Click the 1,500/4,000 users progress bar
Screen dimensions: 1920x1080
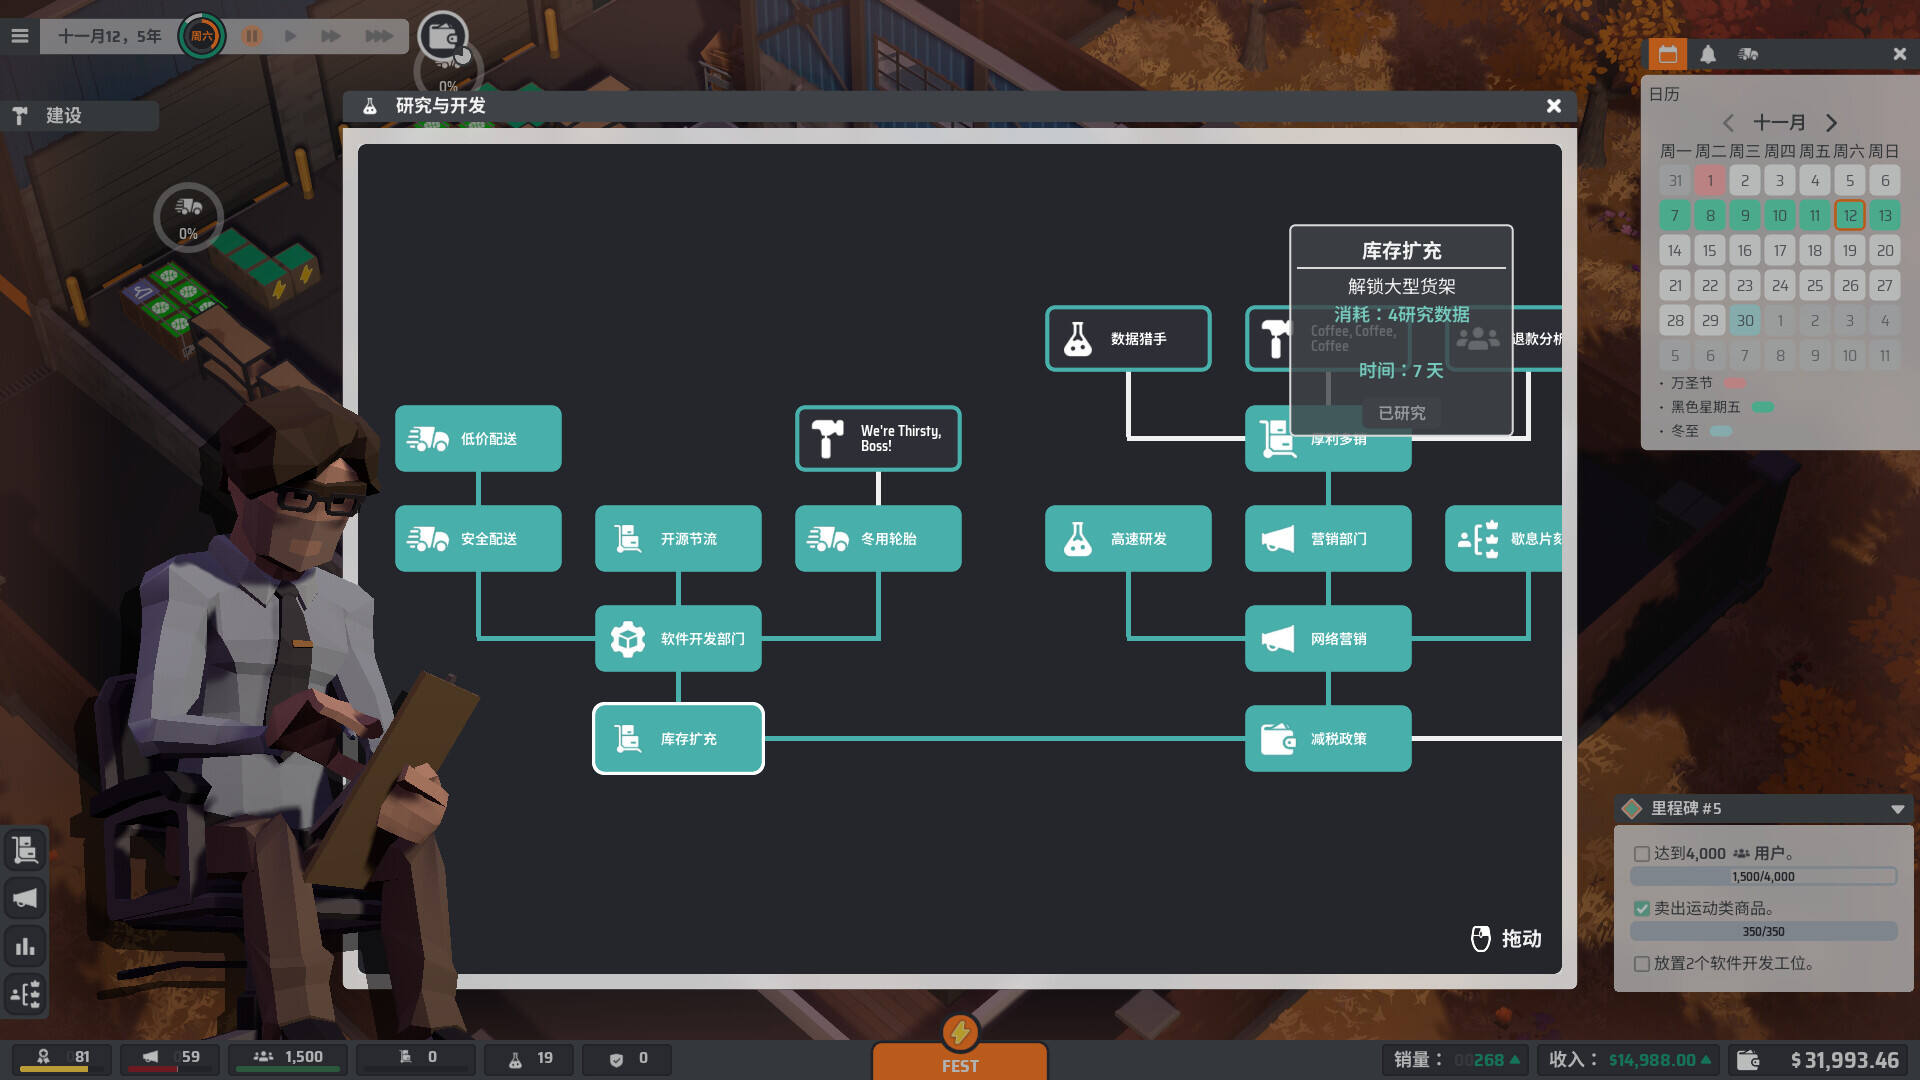1763,877
